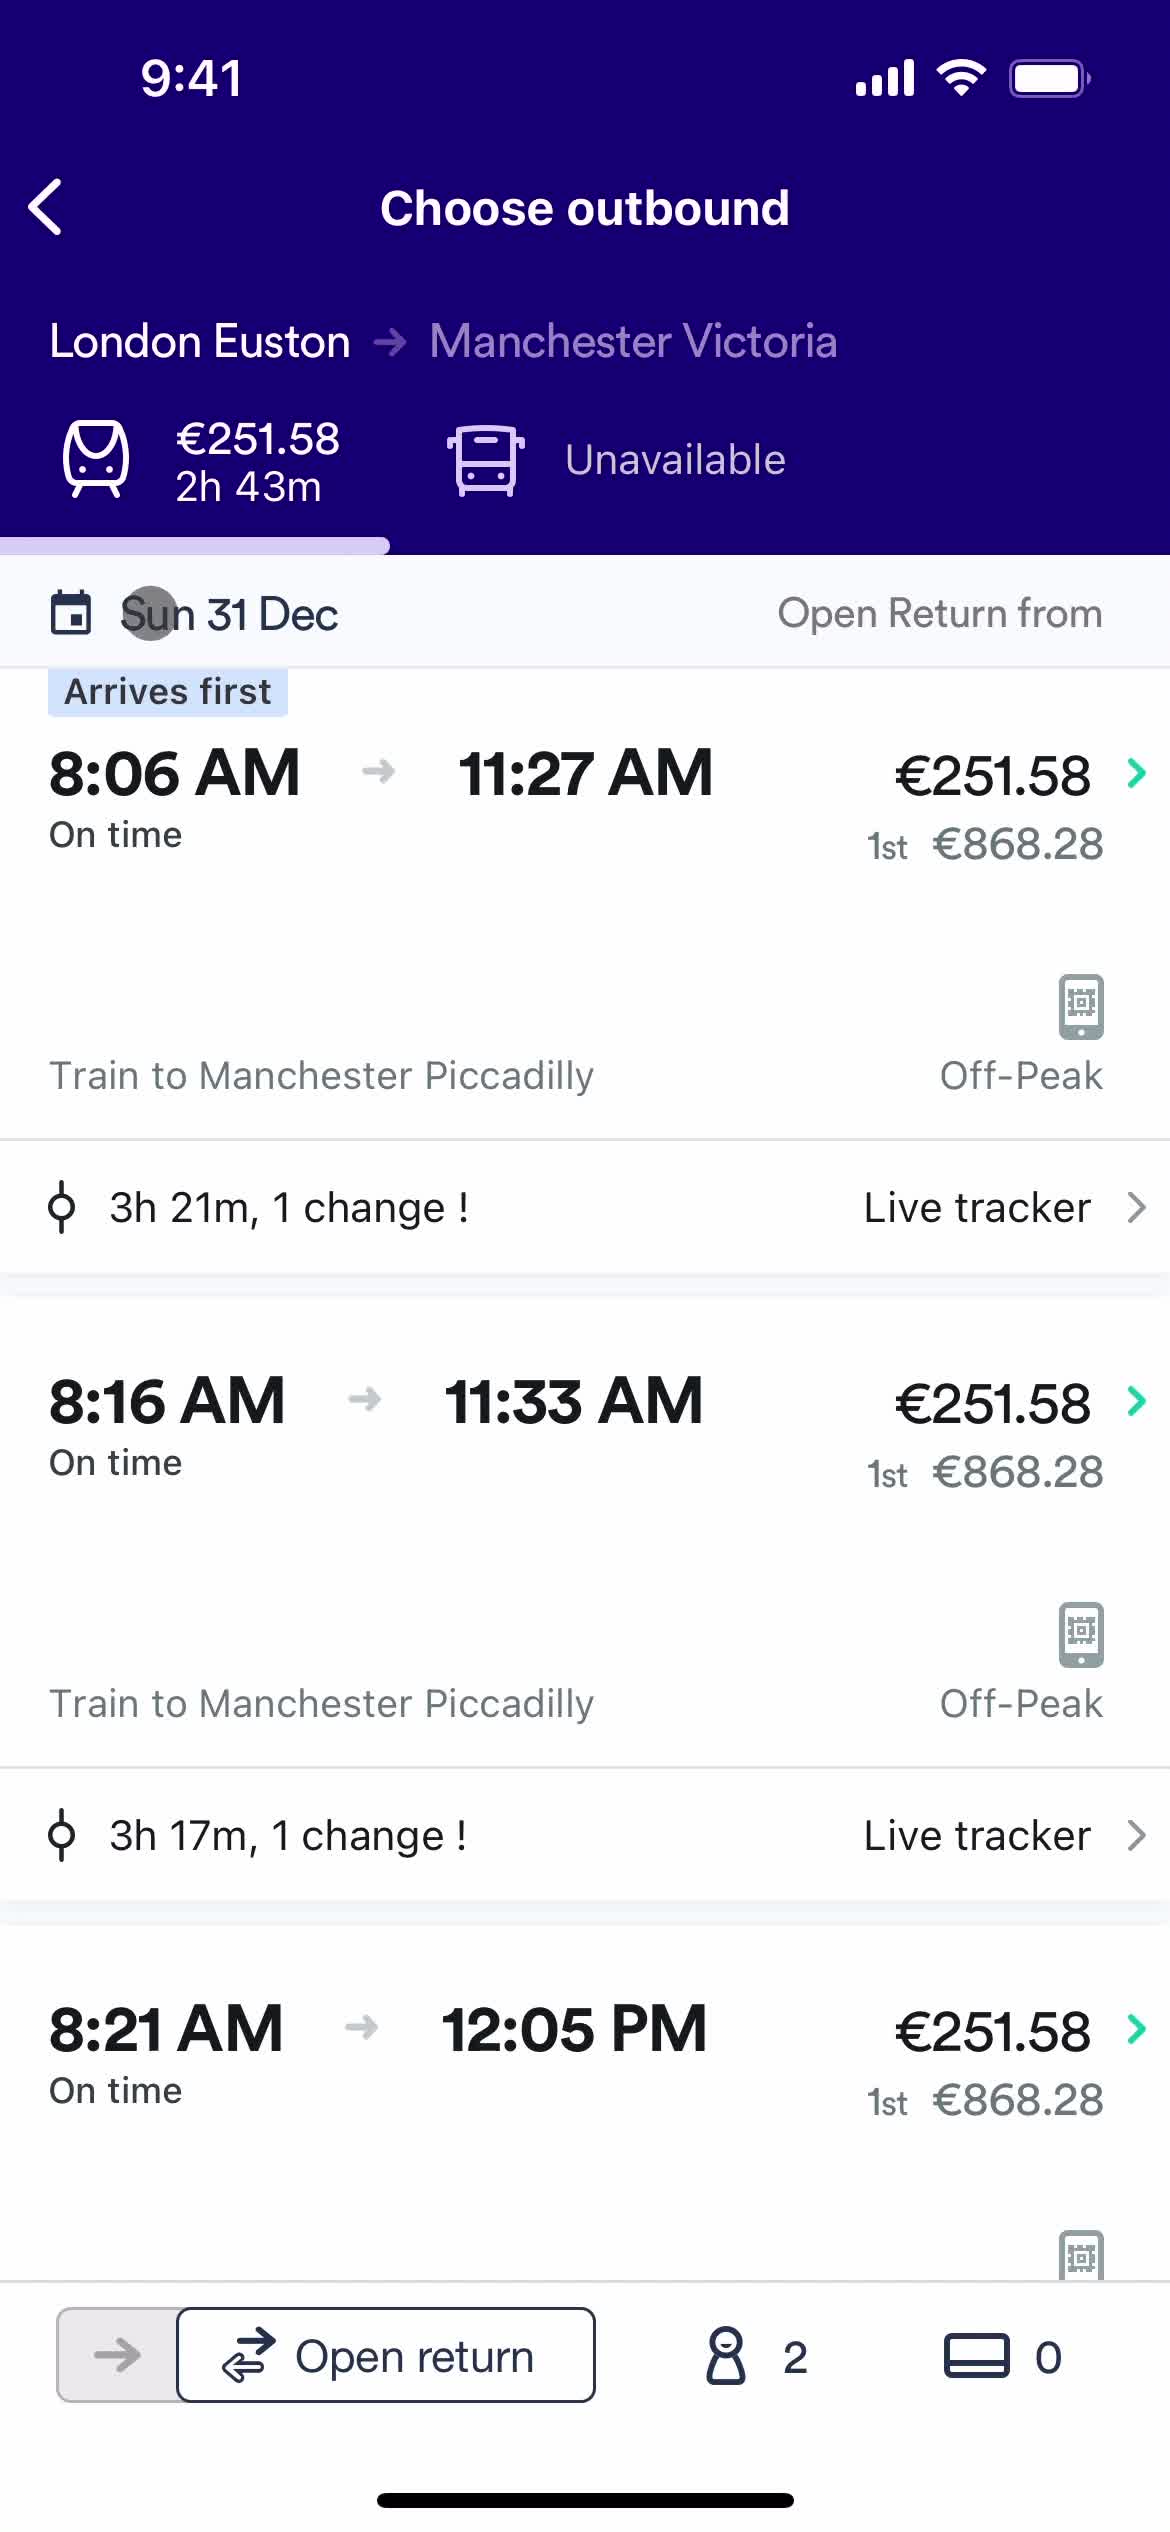
Task: Tap the mobile ticket icon on 8:16 AM journey
Action: pyautogui.click(x=1081, y=1635)
